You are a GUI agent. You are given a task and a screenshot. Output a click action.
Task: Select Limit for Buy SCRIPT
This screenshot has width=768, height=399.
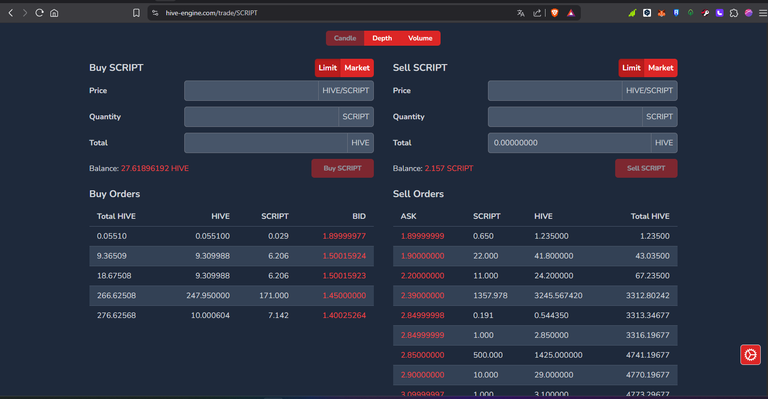click(x=328, y=68)
